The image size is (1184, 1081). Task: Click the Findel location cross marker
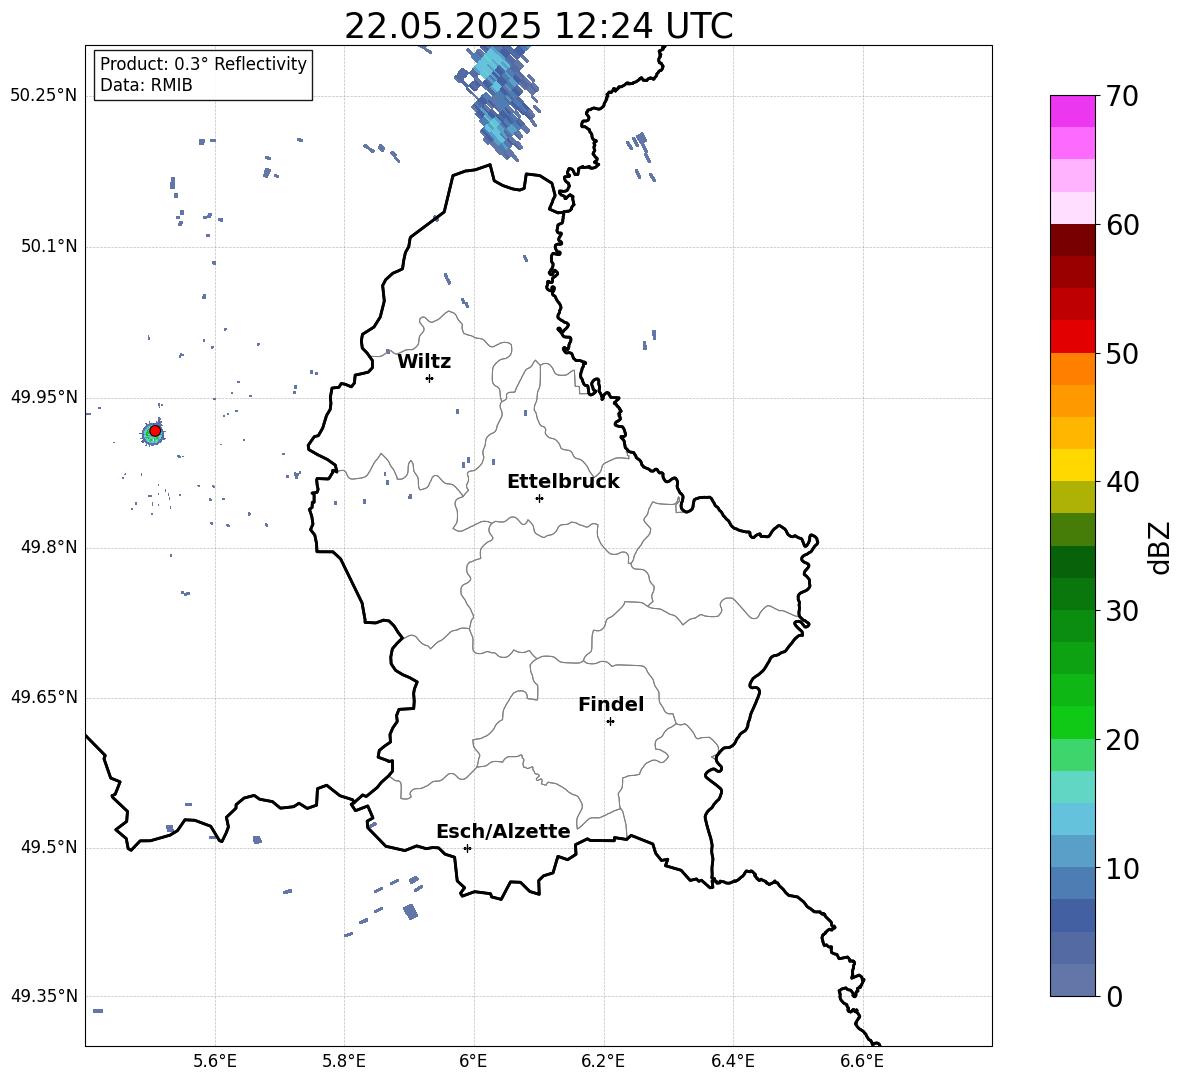610,722
